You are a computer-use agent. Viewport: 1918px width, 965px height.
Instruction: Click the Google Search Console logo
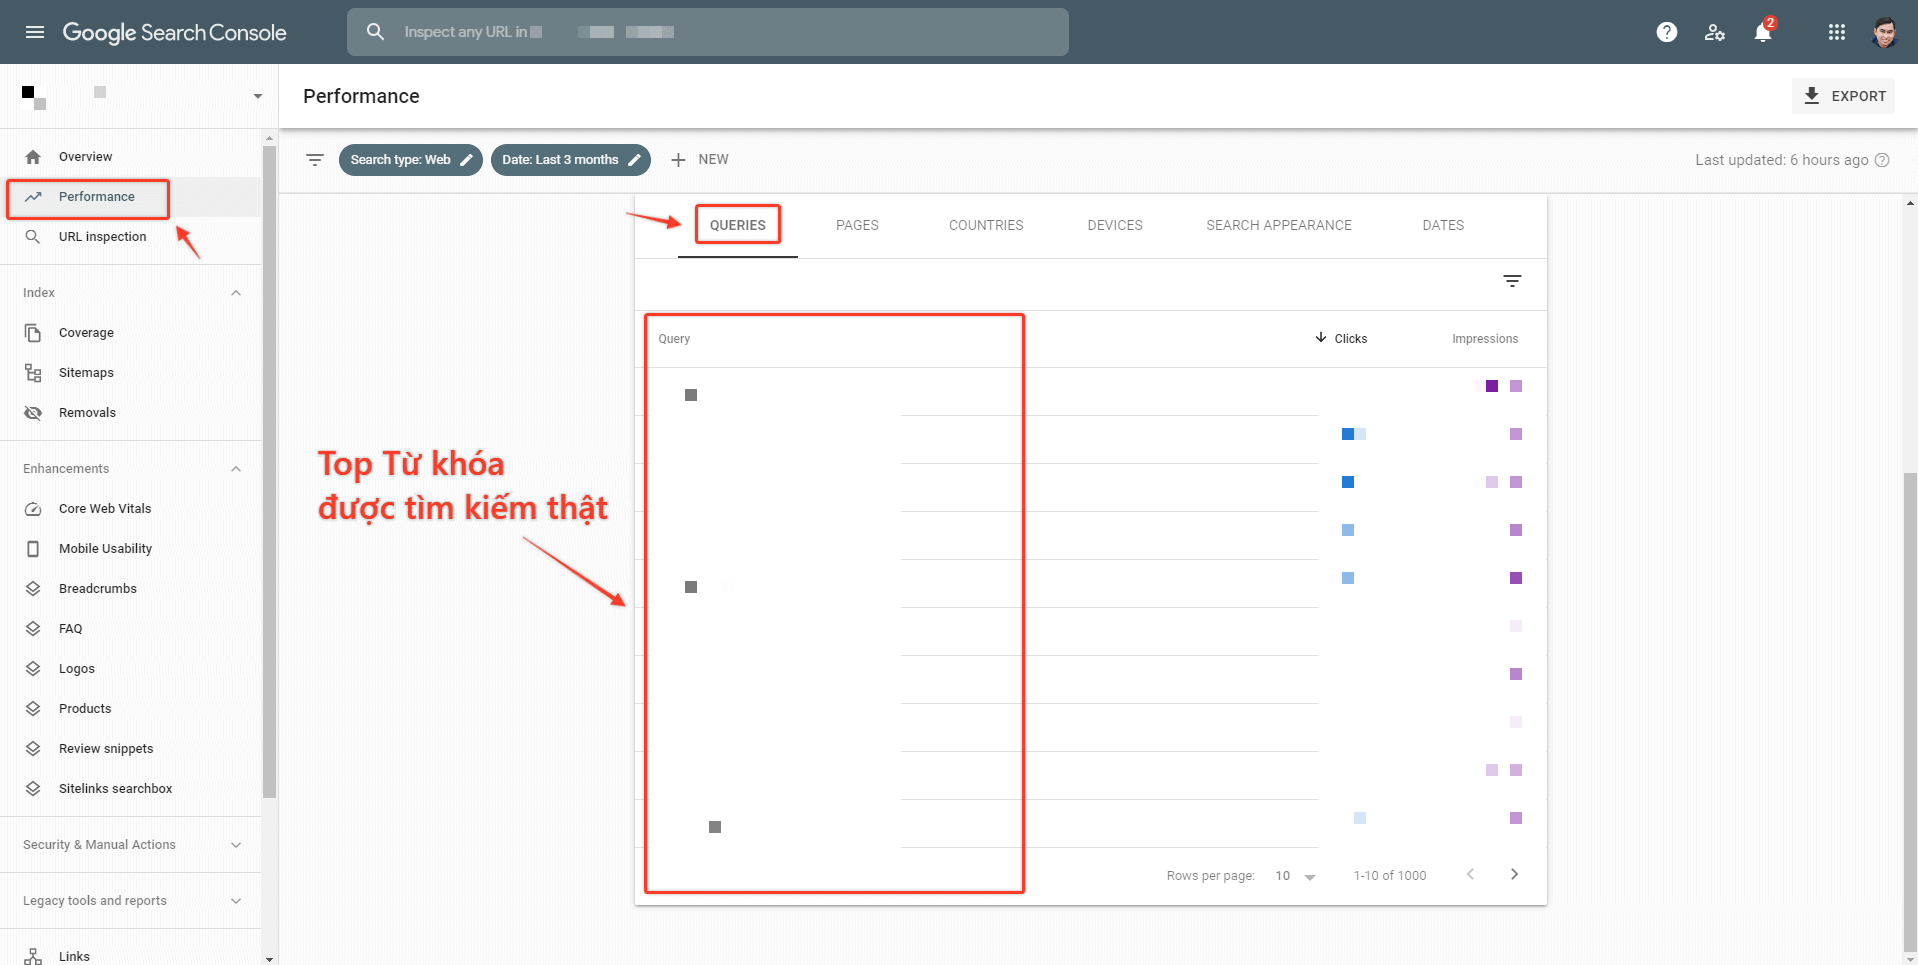pos(175,32)
